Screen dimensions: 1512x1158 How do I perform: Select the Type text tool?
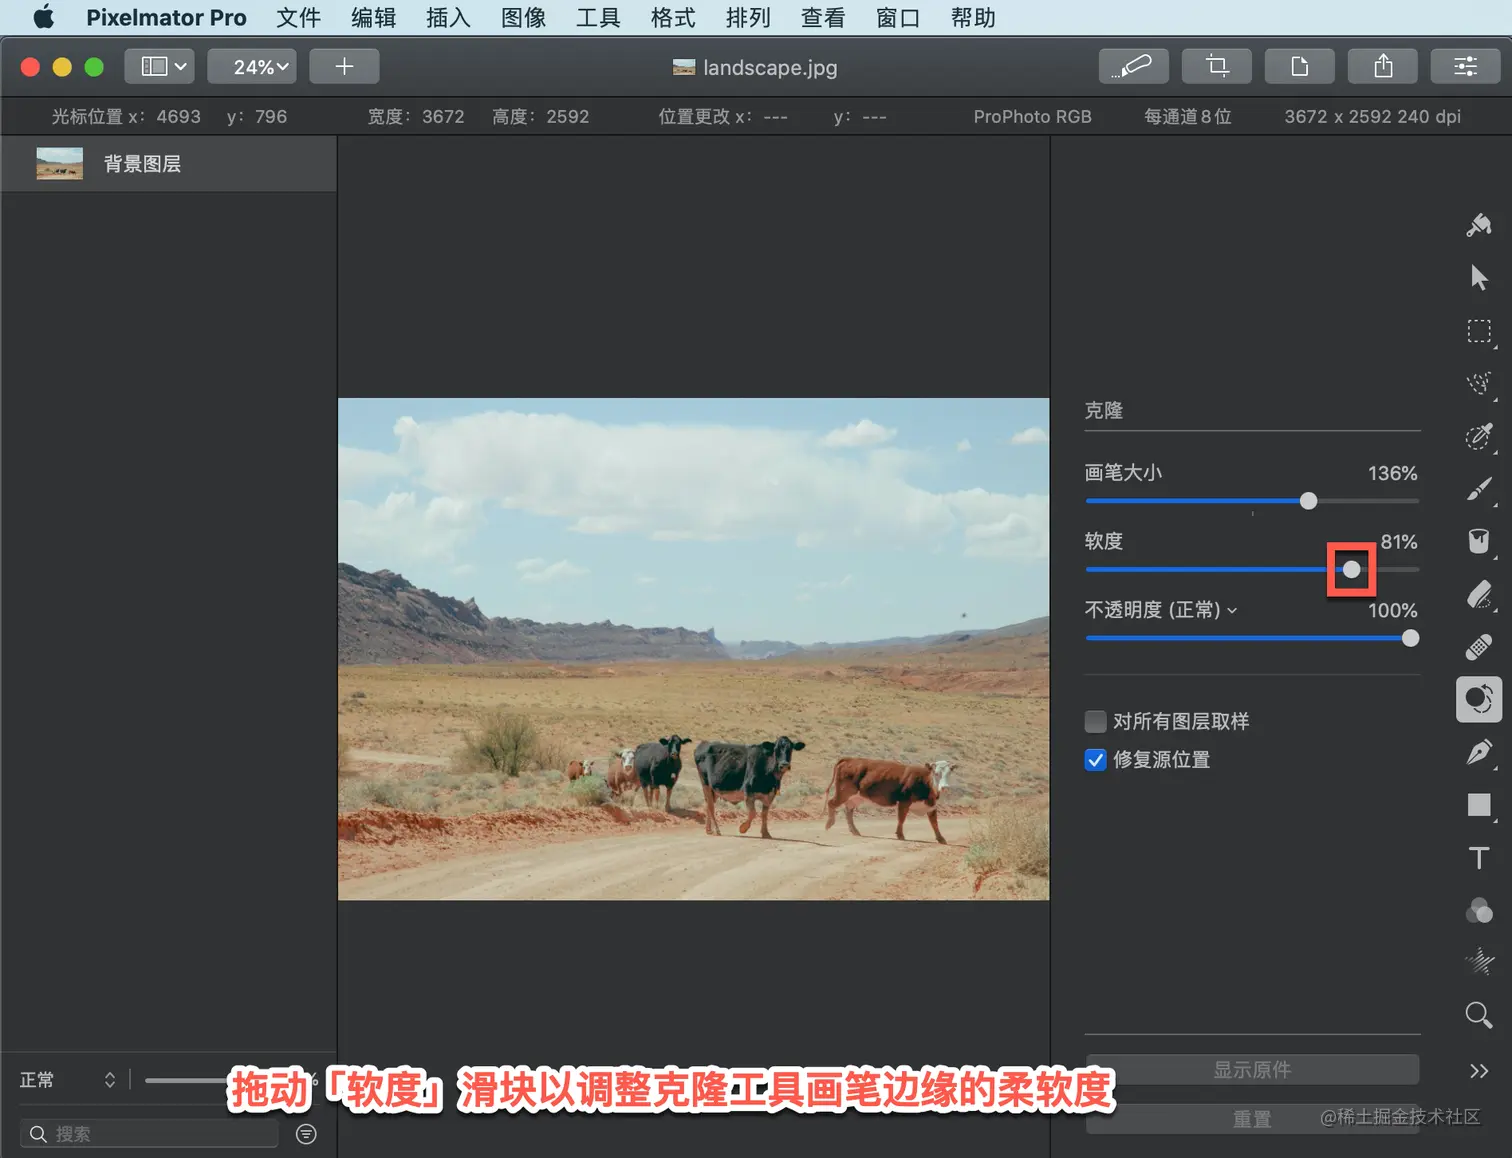(x=1479, y=858)
